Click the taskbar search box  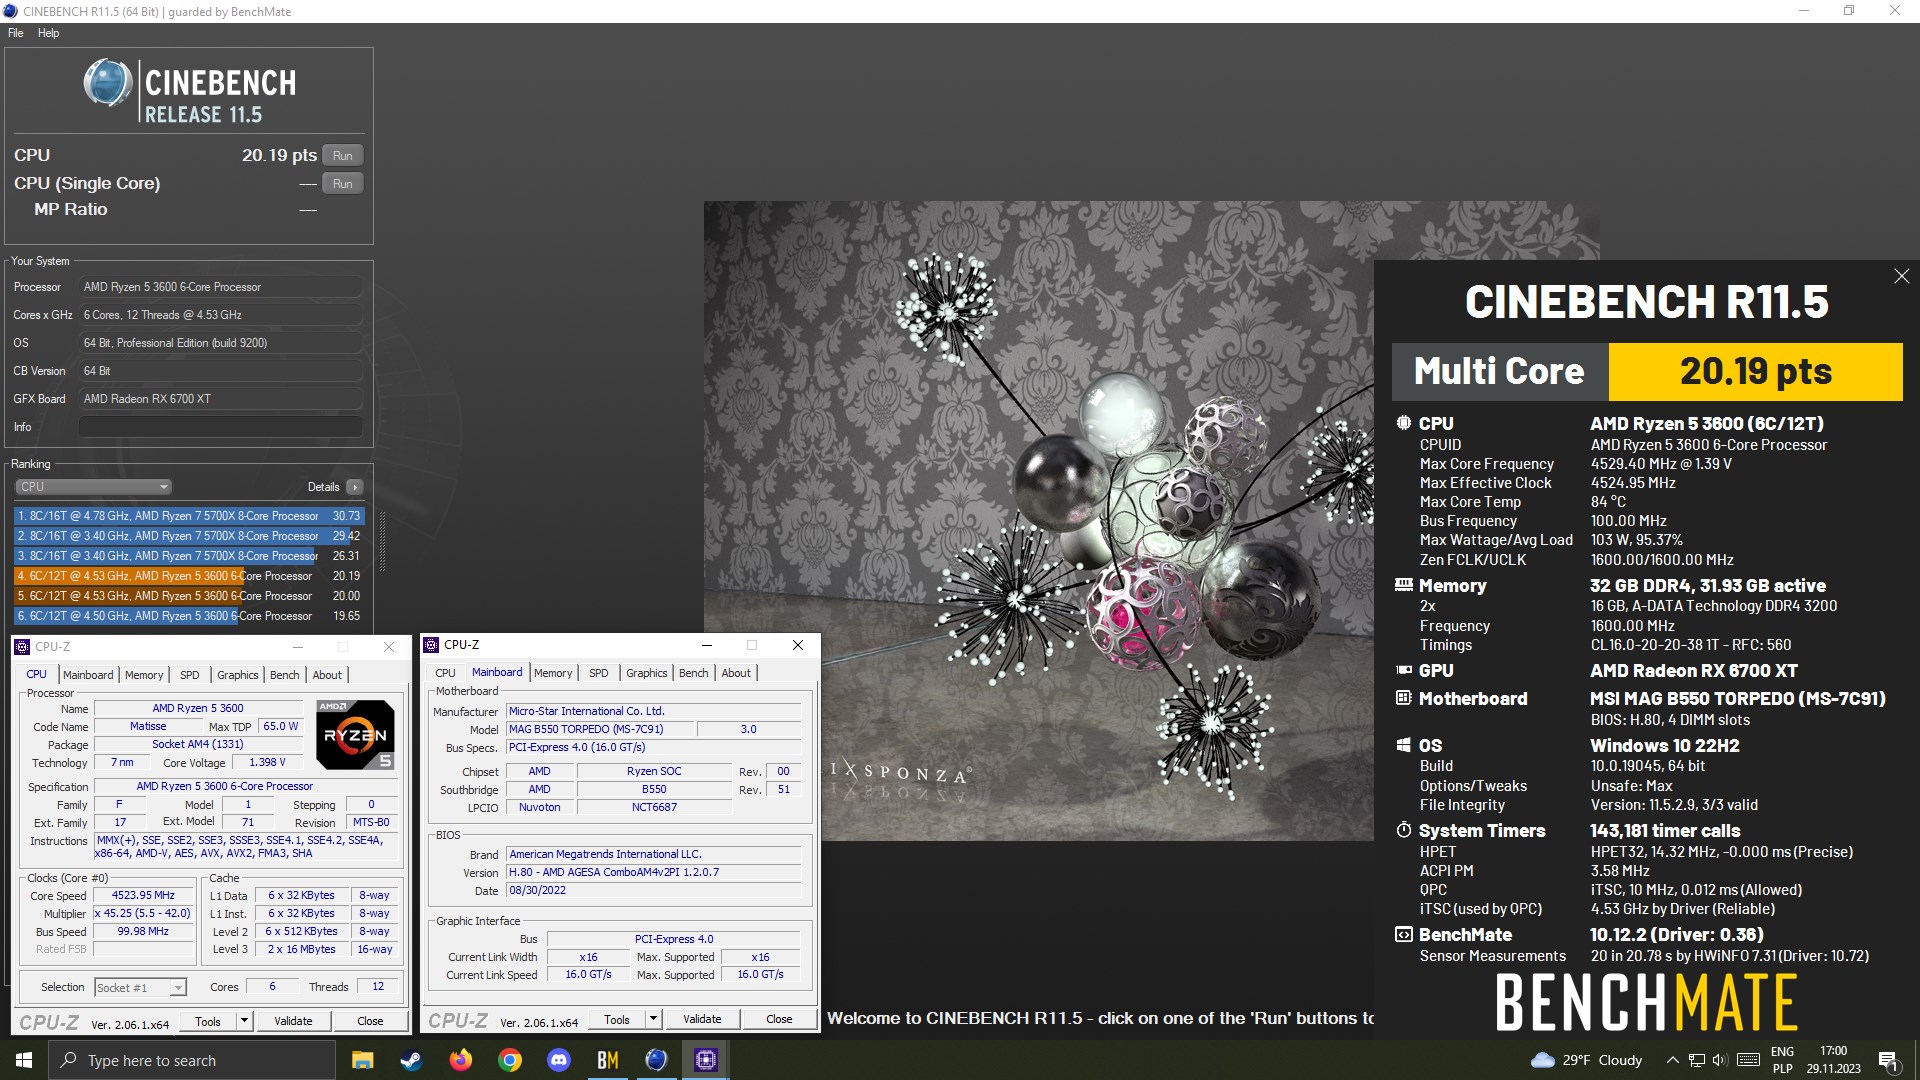coord(192,1060)
